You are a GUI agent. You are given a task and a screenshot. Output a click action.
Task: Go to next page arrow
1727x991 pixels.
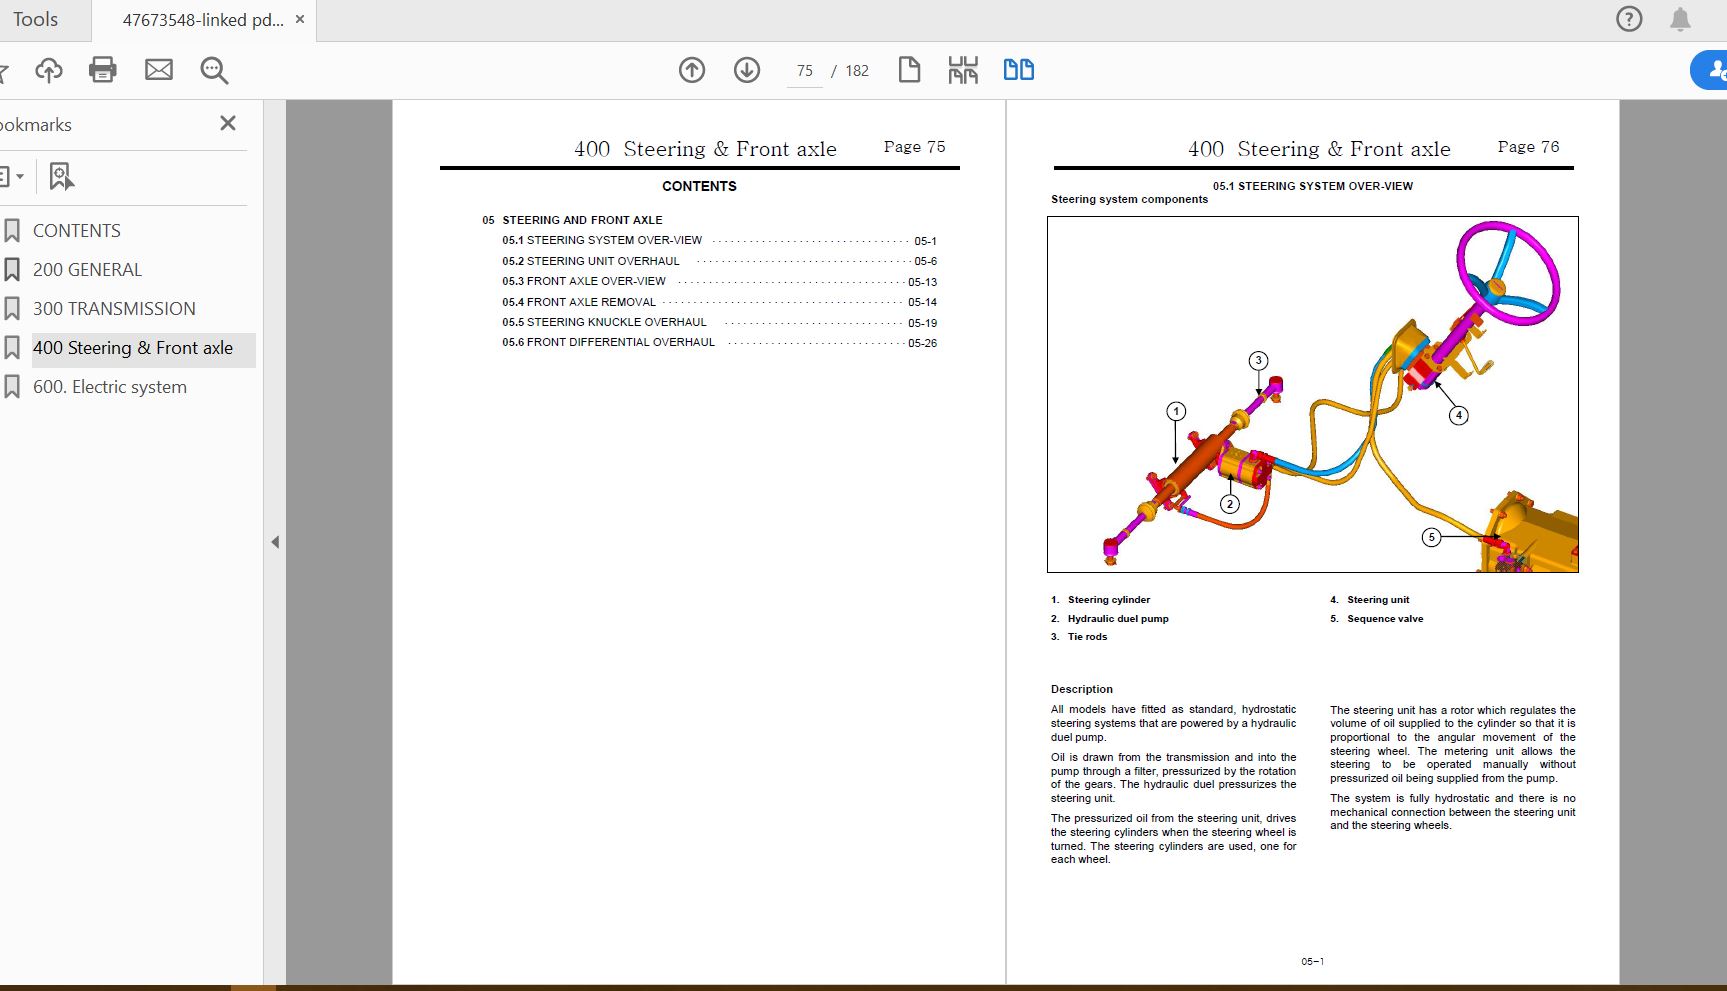[x=747, y=70]
